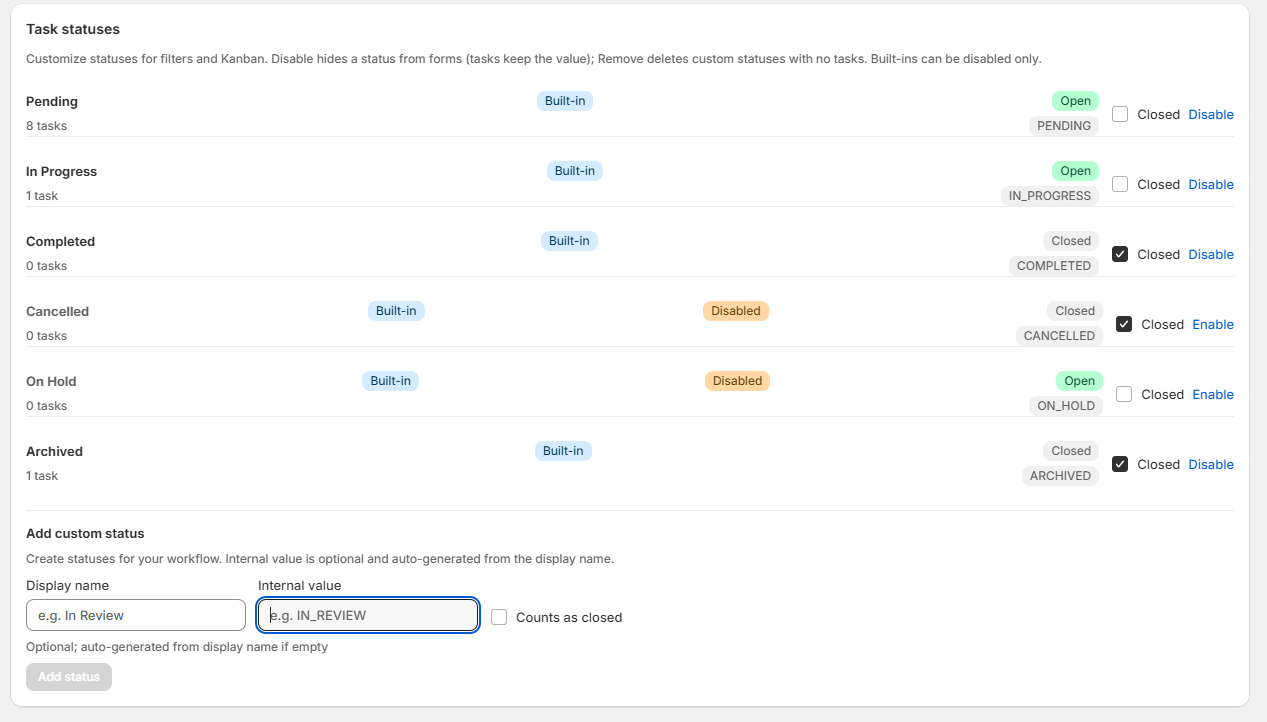Check the Counts as closed checkbox
1267x722 pixels.
(x=499, y=617)
